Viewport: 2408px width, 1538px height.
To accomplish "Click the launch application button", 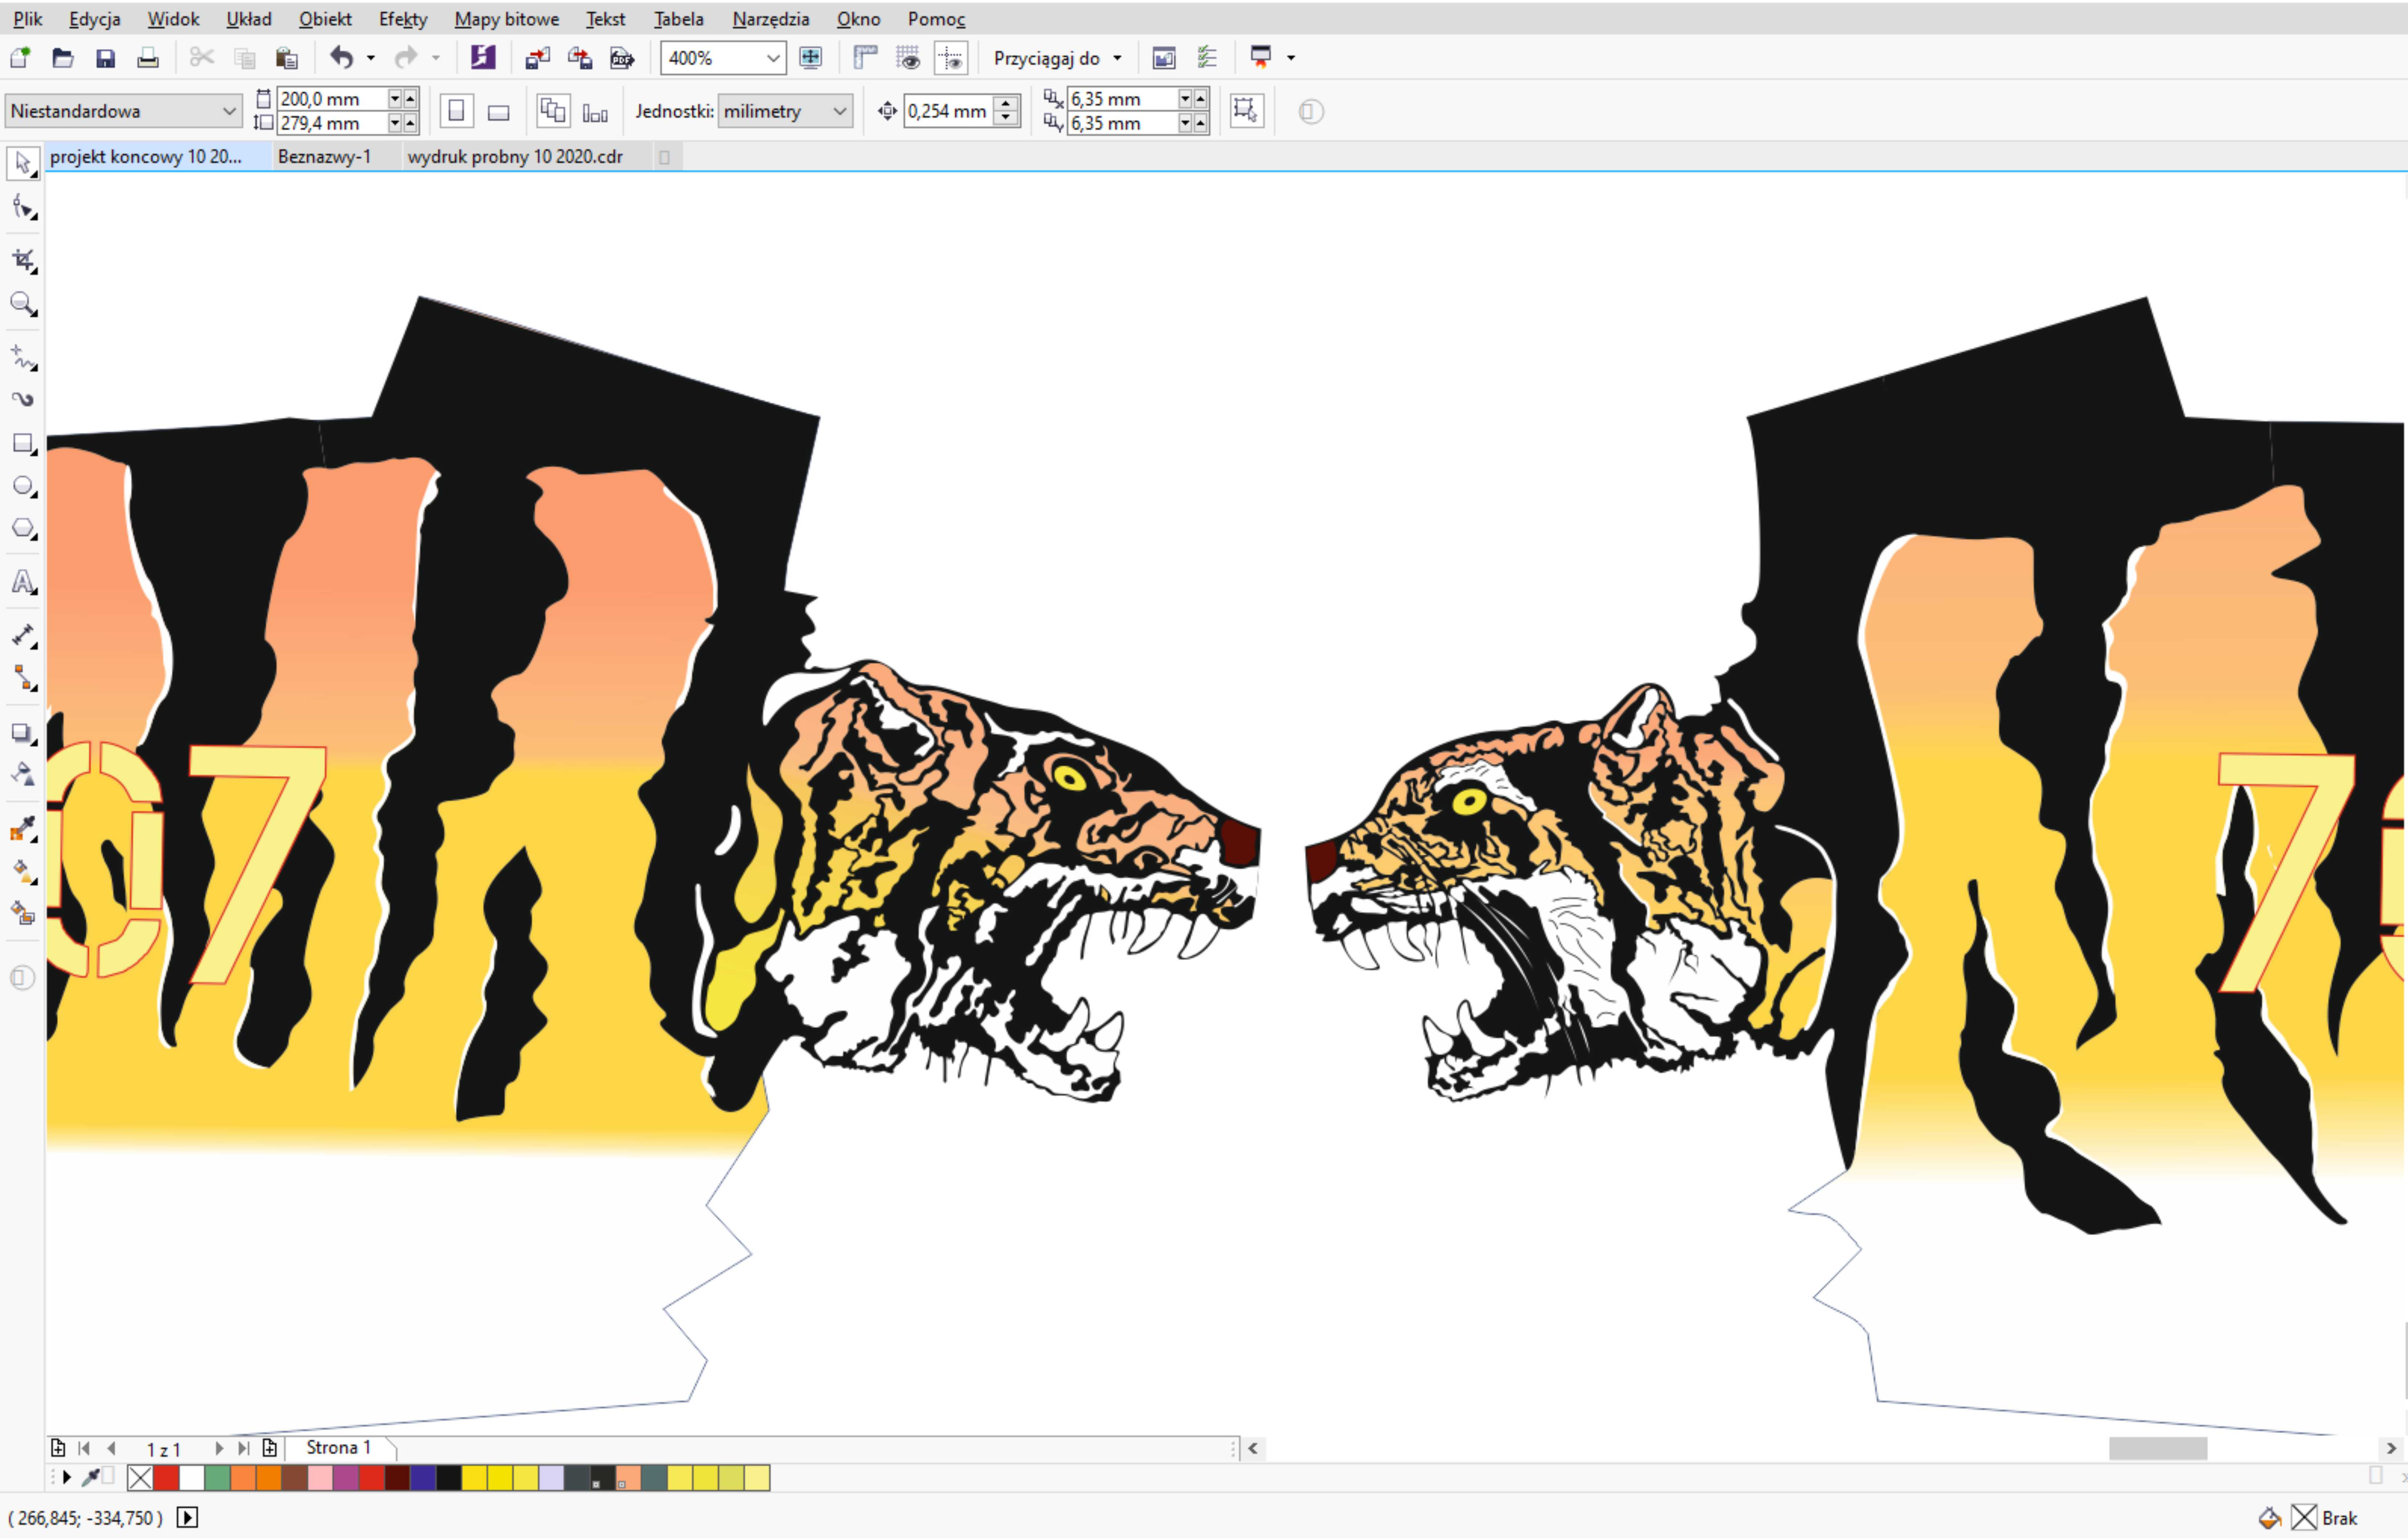I will coord(1261,58).
